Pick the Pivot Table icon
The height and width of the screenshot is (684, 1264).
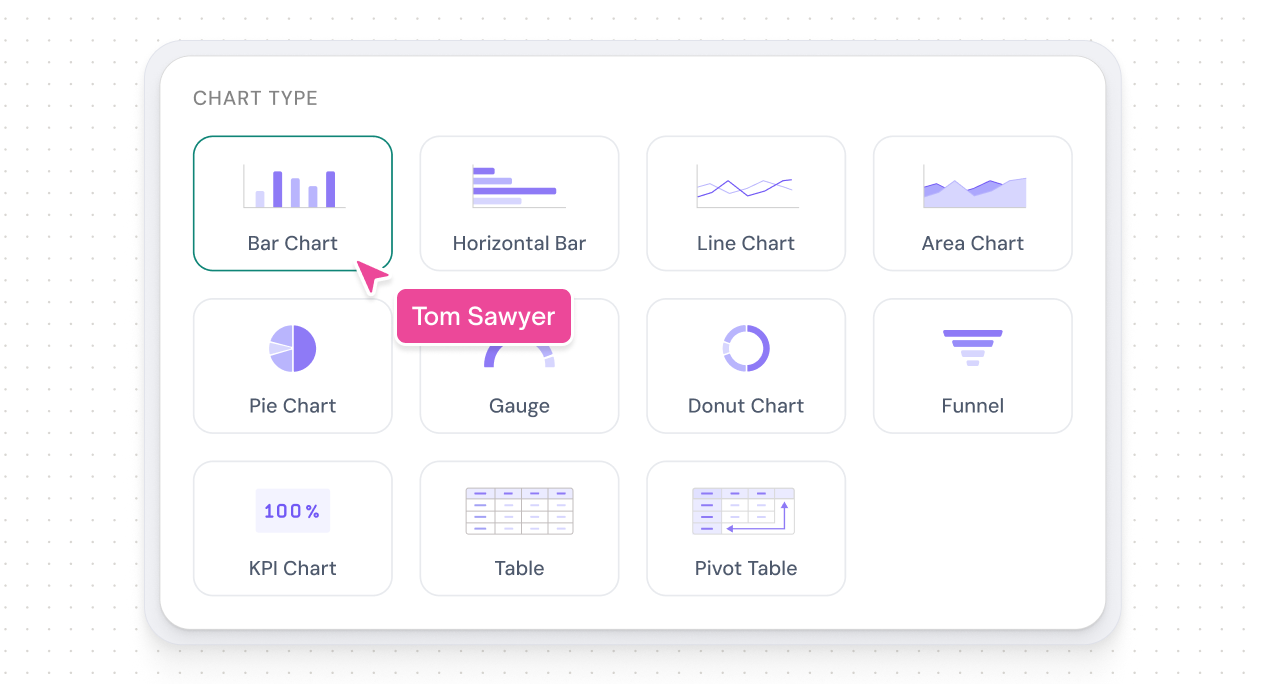pyautogui.click(x=743, y=511)
